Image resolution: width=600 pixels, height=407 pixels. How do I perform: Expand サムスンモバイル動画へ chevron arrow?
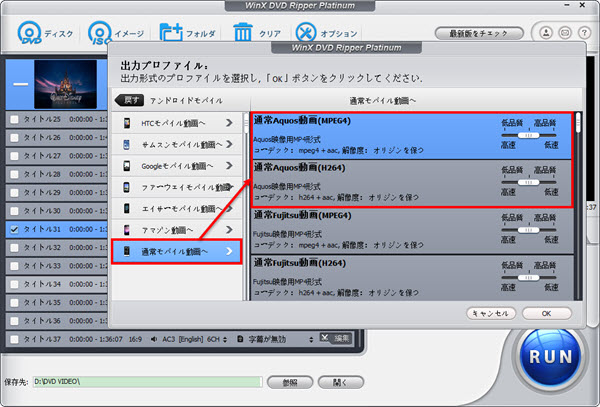coord(229,145)
